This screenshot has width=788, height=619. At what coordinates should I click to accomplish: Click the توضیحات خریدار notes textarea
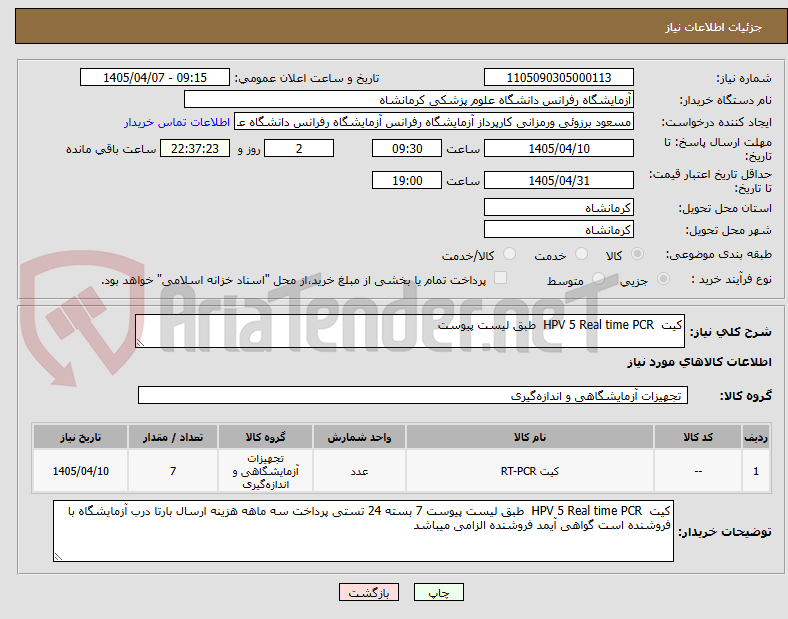click(363, 531)
